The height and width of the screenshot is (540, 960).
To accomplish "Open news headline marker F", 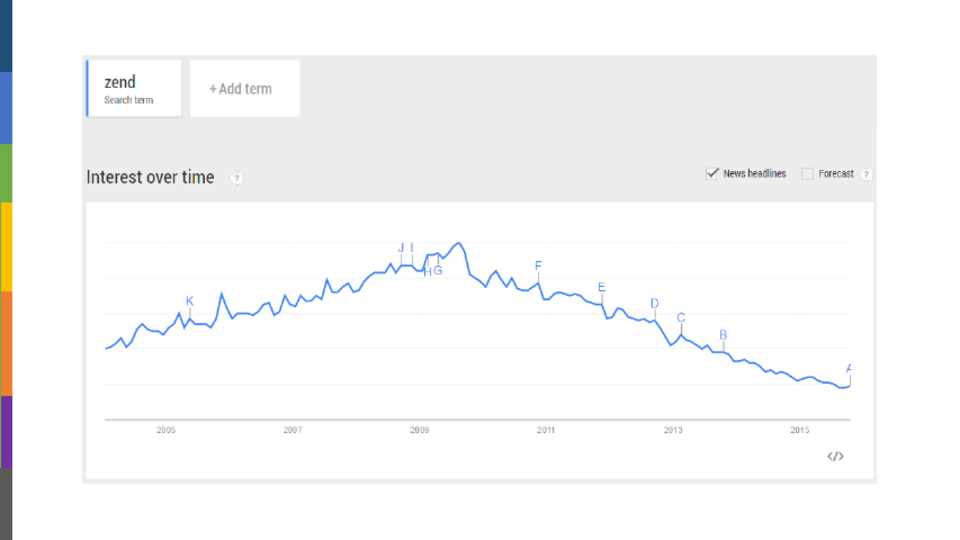I will click(x=538, y=265).
